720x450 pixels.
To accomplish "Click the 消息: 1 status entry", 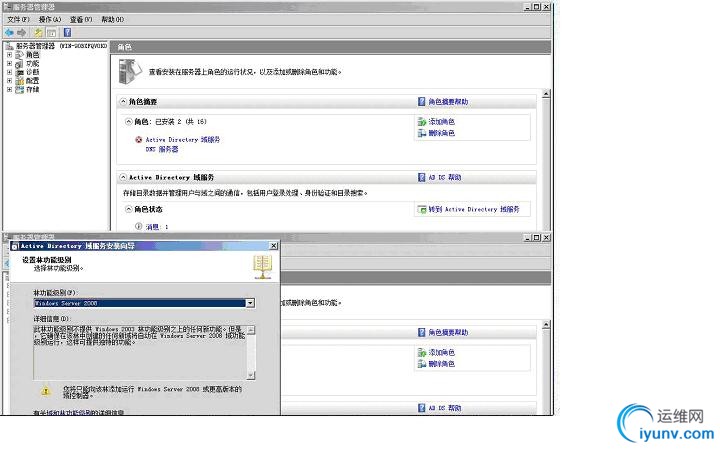I will (x=157, y=227).
